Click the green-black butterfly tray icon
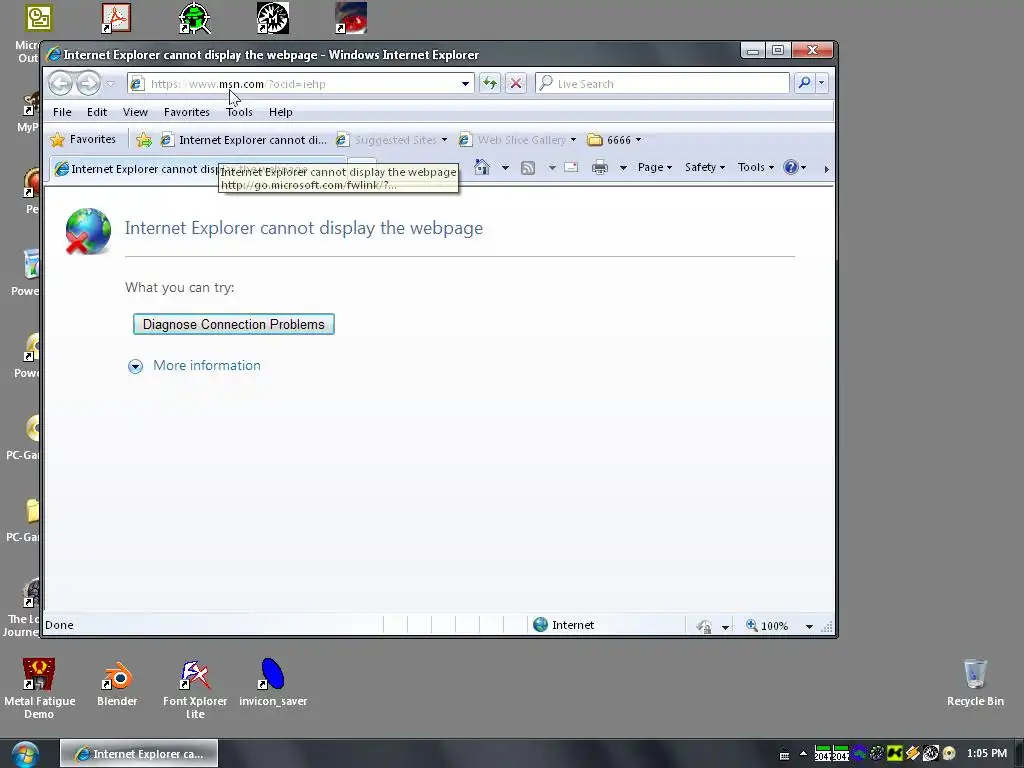Screen dimensions: 1024x768 click(x=894, y=753)
